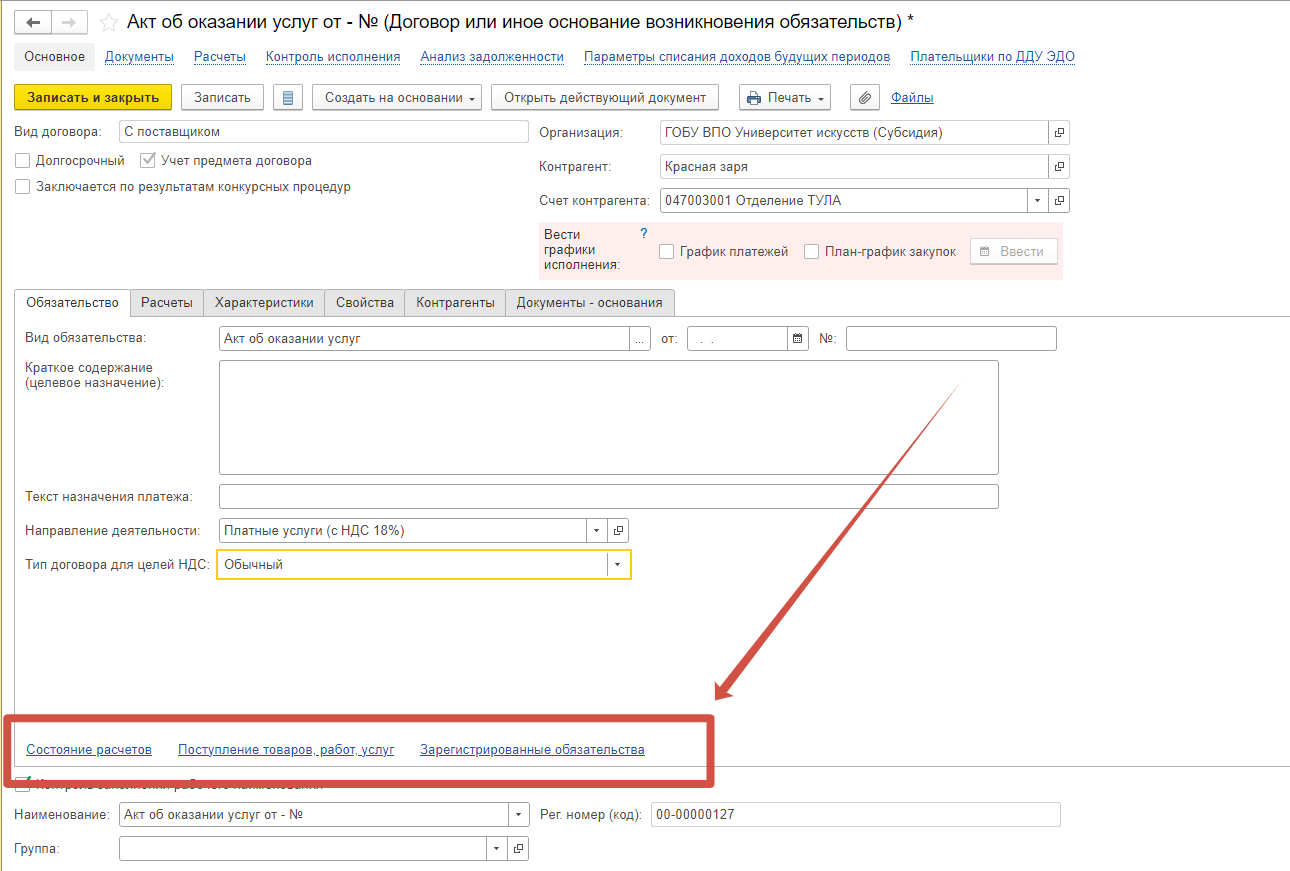Select the Характеристики tab
Screen dimensions: 1290x871
click(264, 302)
